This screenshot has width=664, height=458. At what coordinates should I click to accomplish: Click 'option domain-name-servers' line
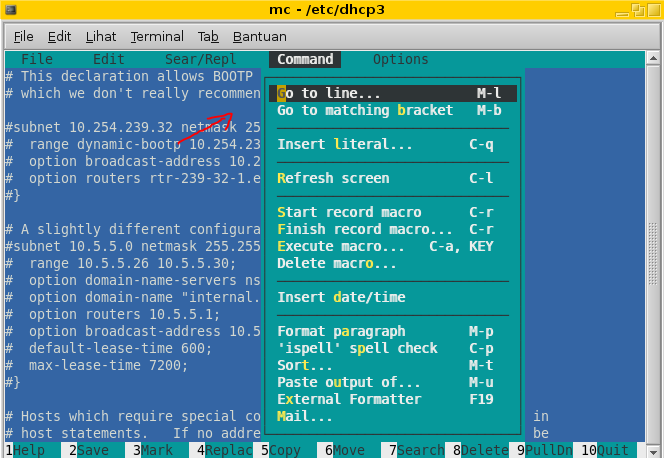(x=133, y=280)
